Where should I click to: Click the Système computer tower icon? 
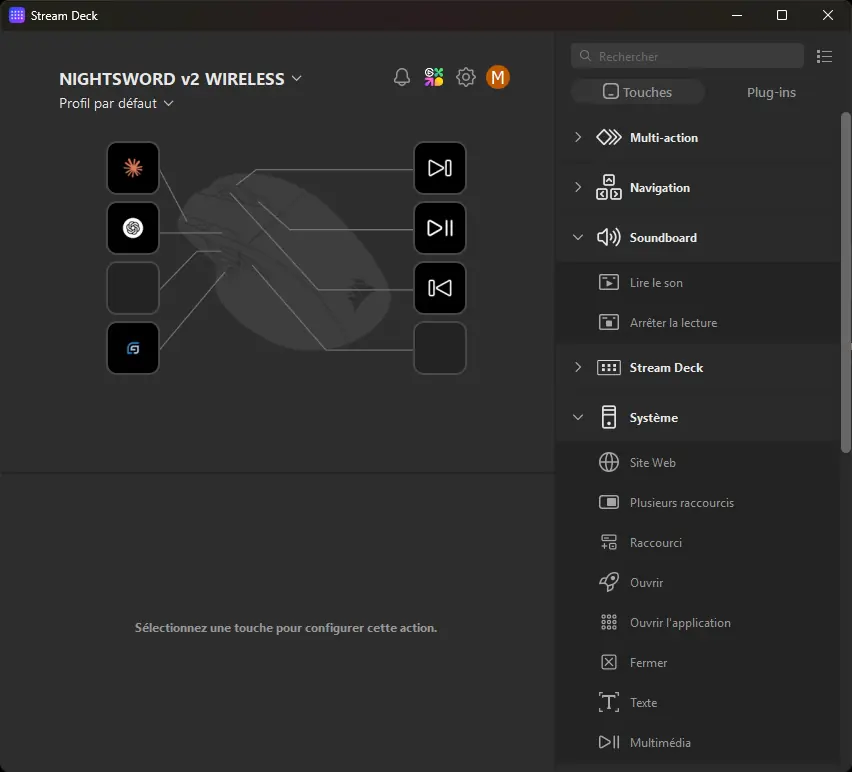pos(609,417)
